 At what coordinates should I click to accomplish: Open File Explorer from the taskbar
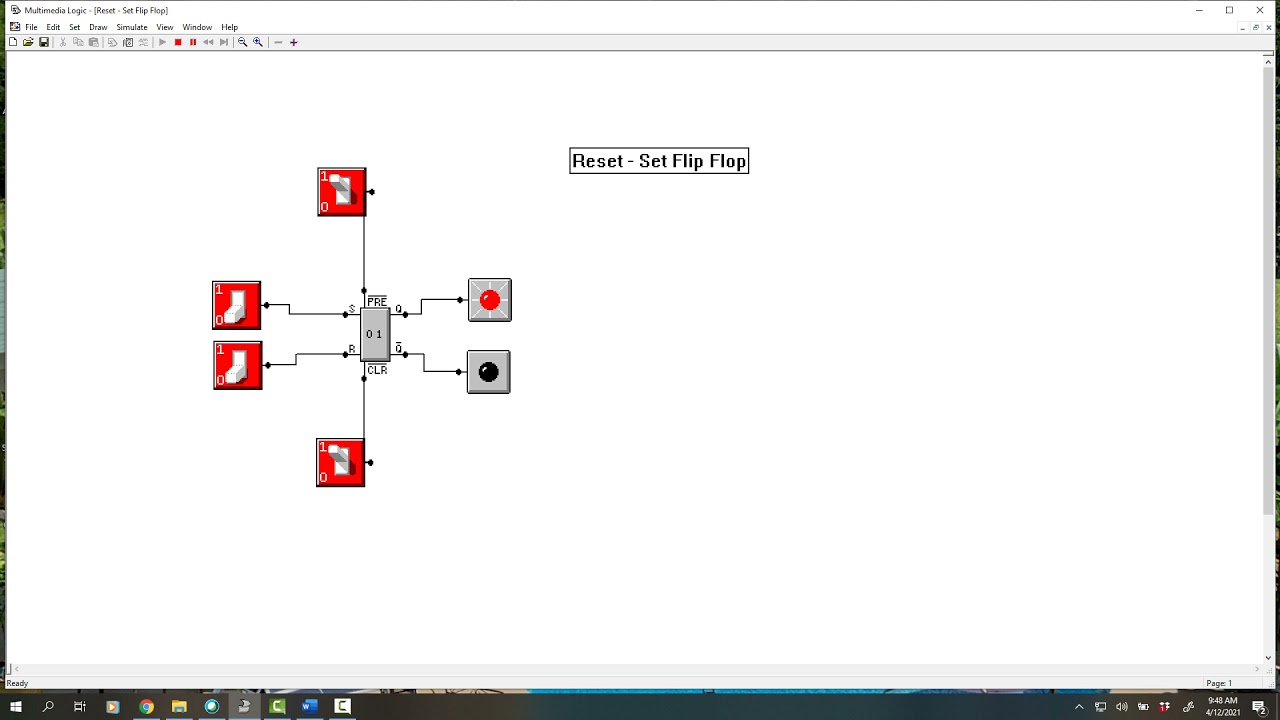pyautogui.click(x=179, y=706)
